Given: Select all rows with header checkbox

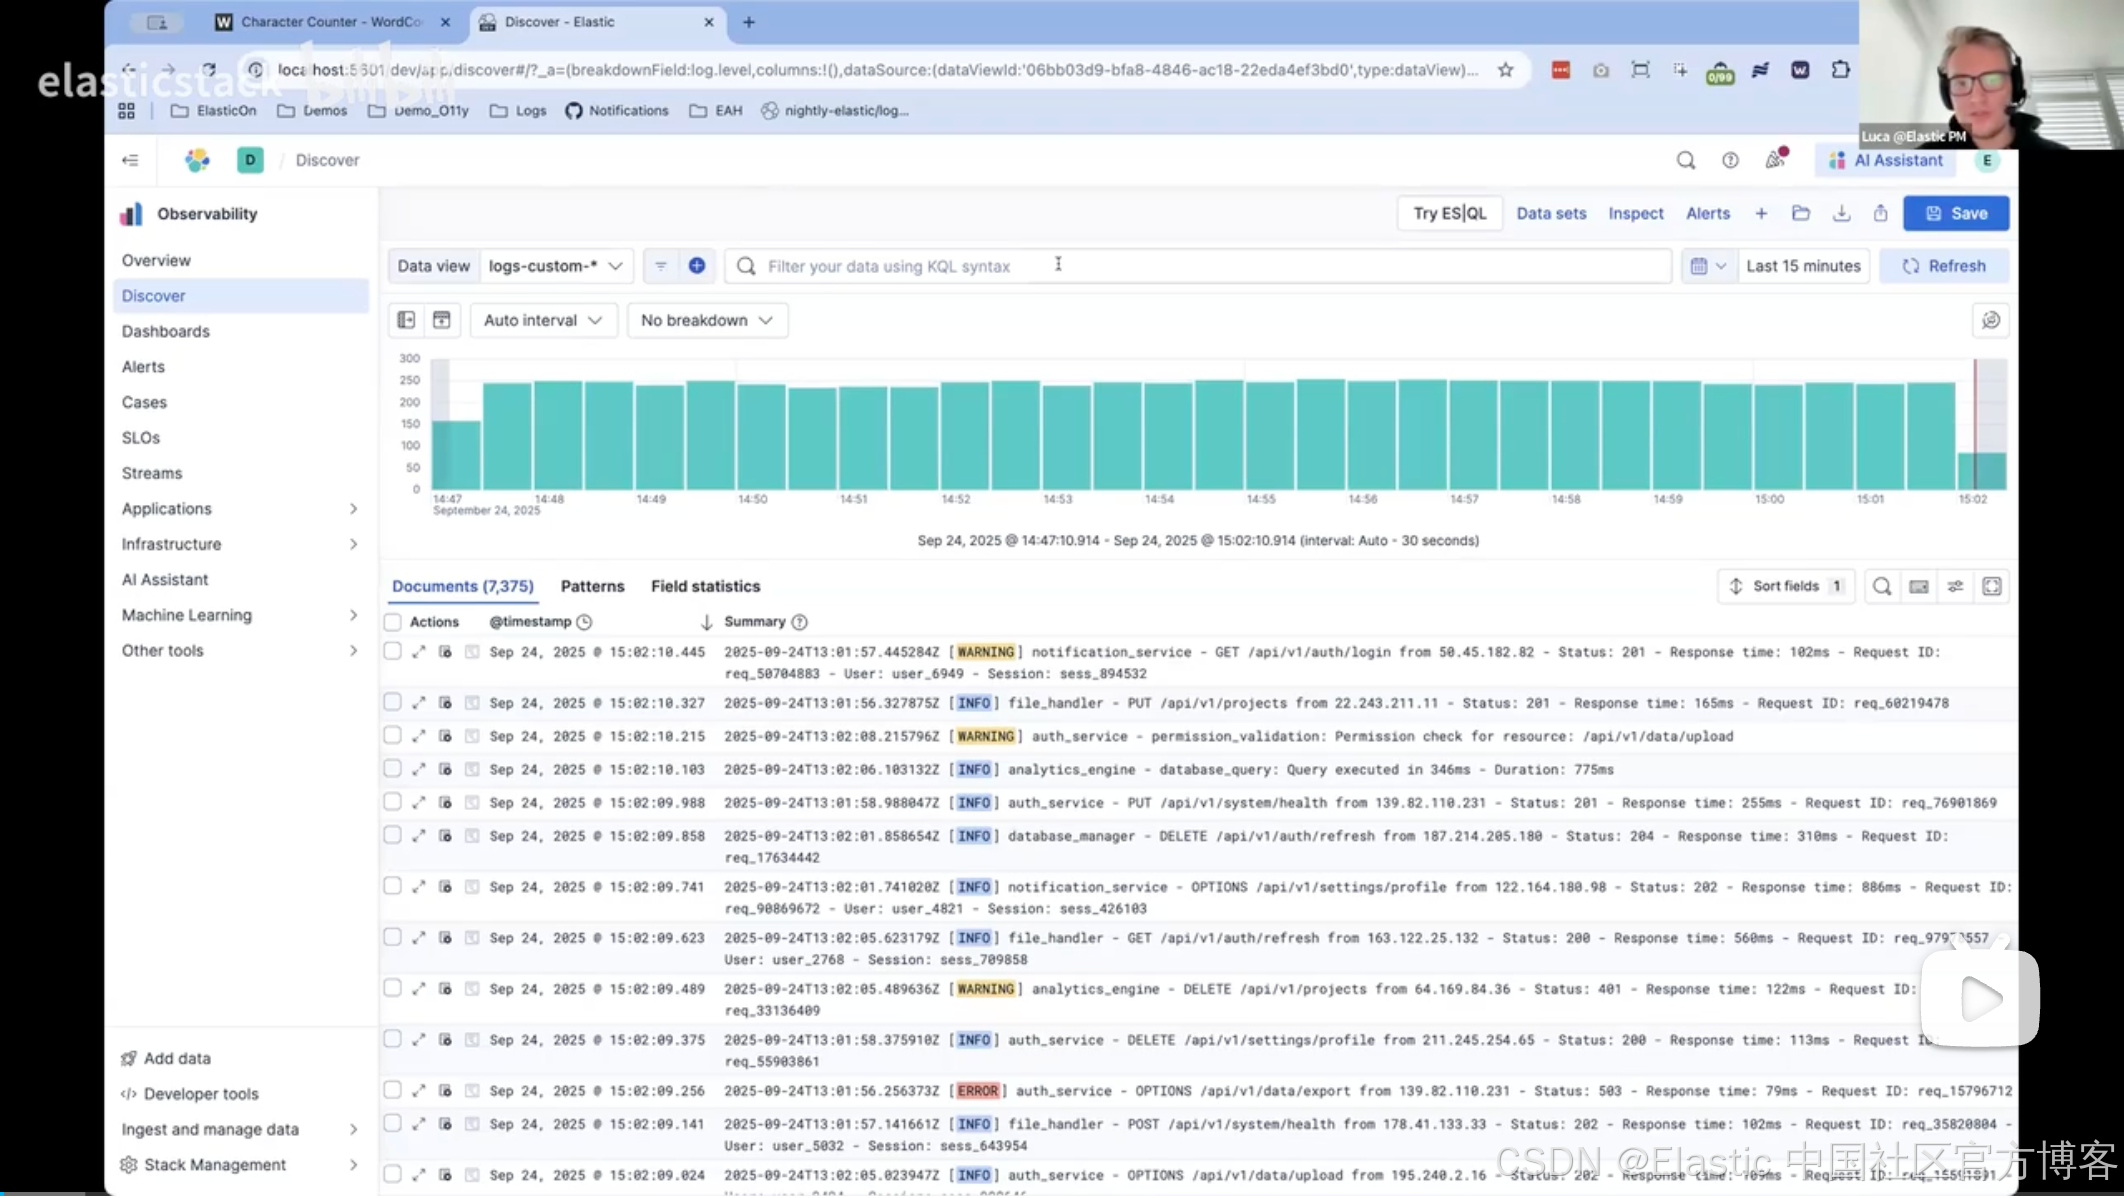Looking at the screenshot, I should pyautogui.click(x=393, y=622).
